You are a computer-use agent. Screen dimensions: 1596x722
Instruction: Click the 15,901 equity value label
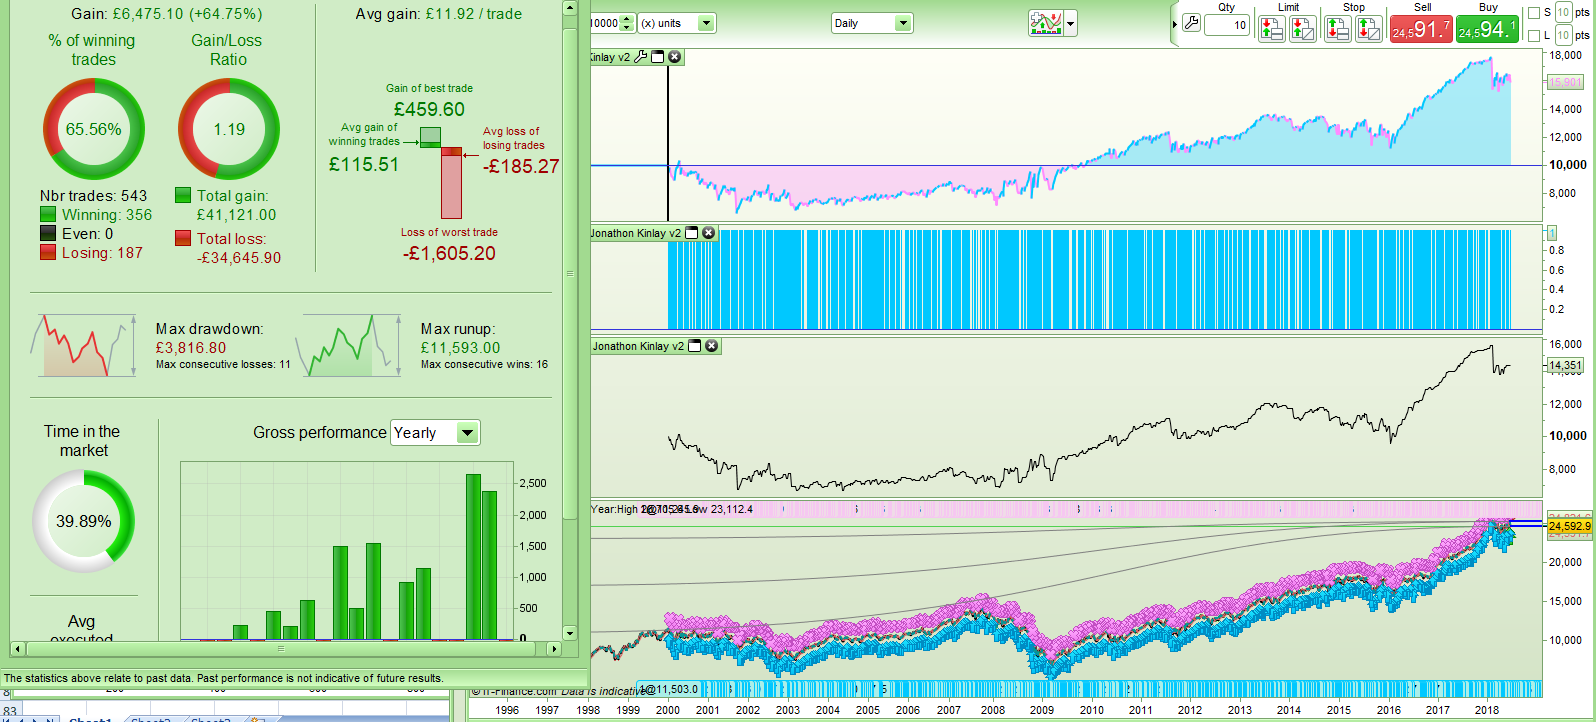click(x=1566, y=83)
